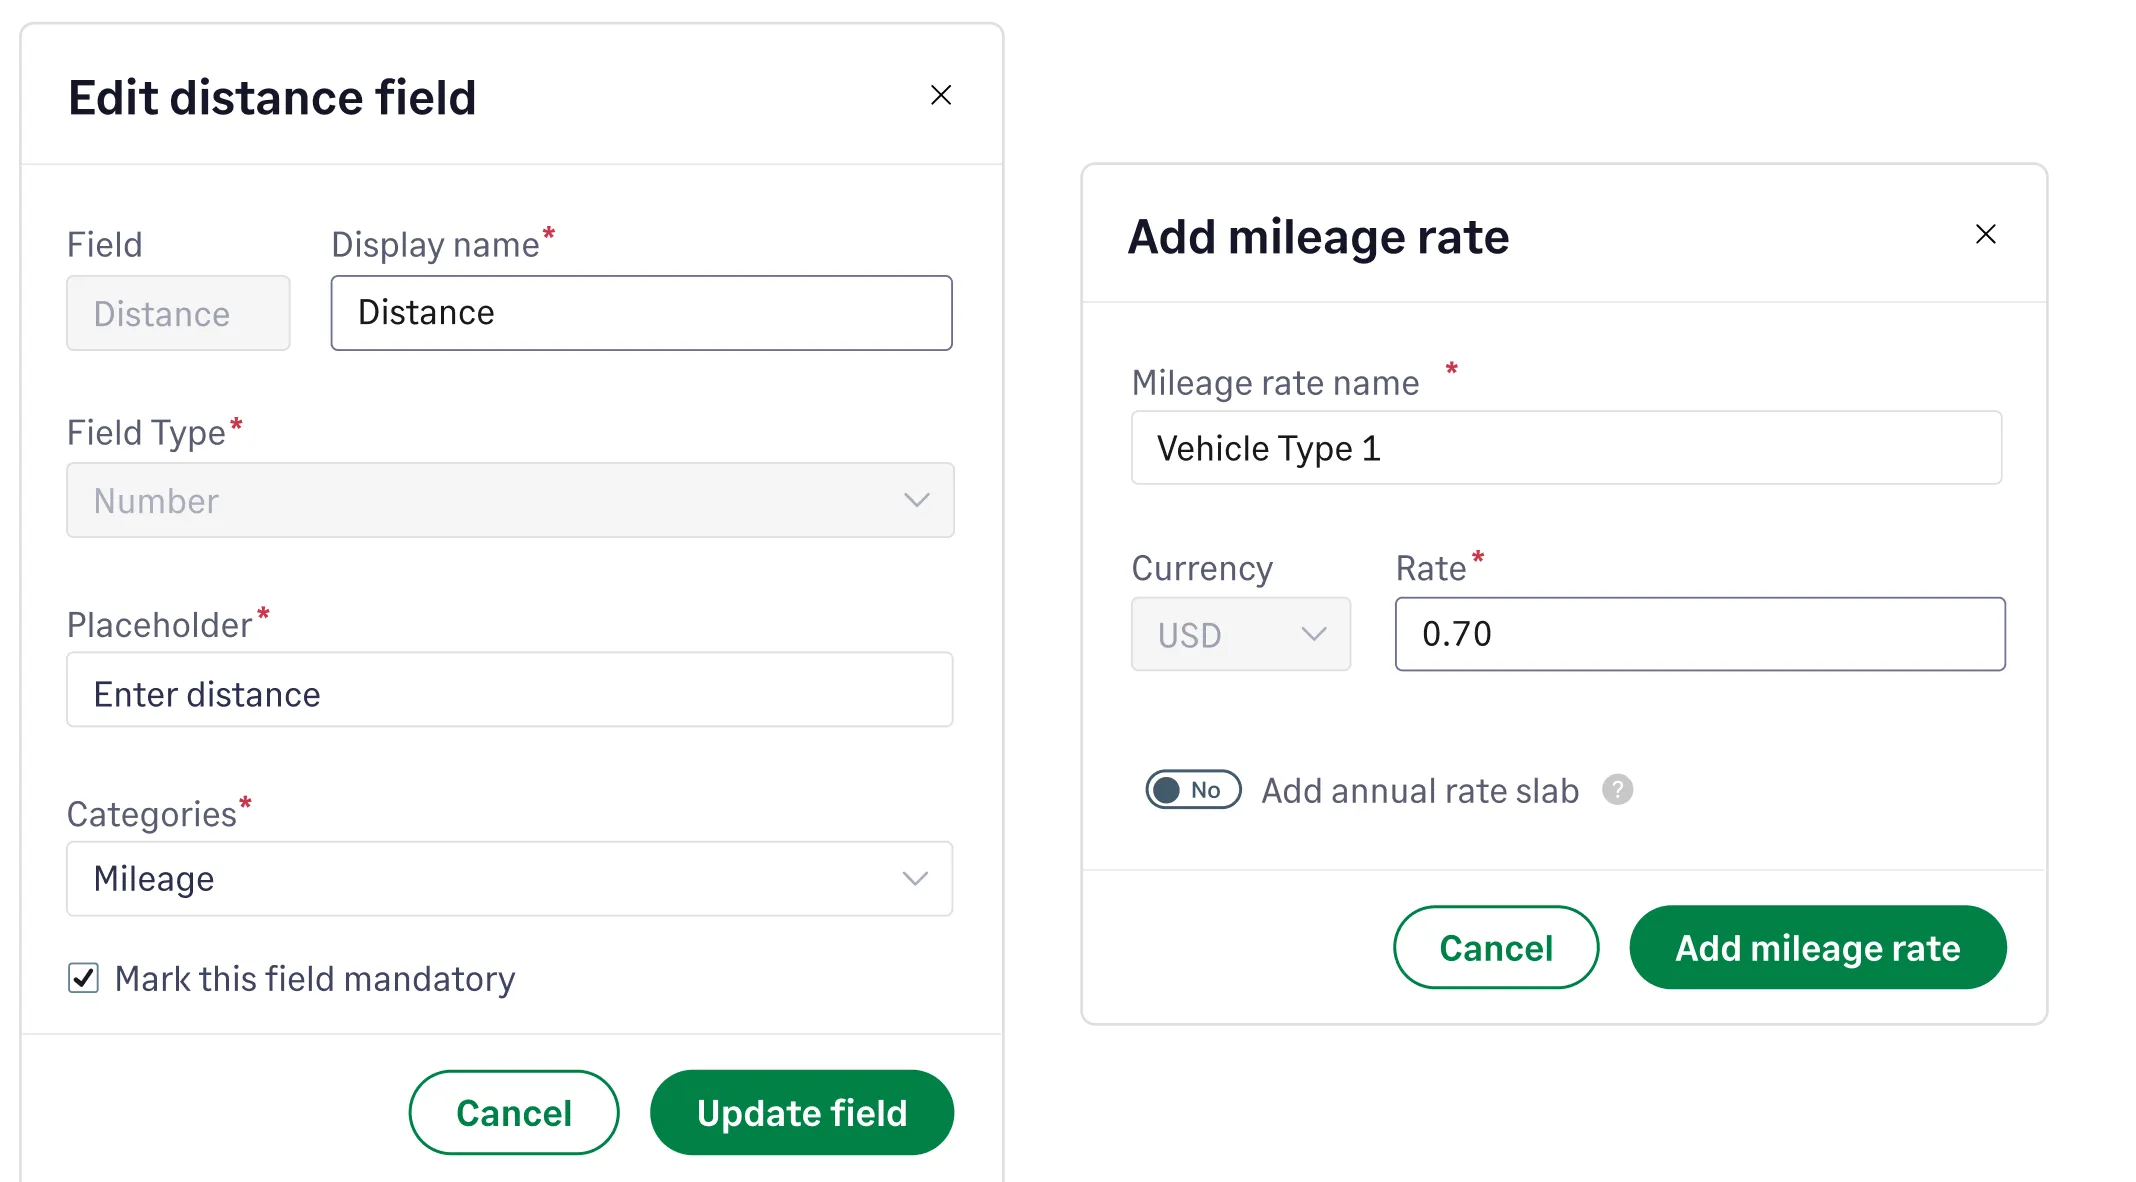Select the Mileage rate name field
This screenshot has width=2136, height=1182.
[x=1566, y=447]
